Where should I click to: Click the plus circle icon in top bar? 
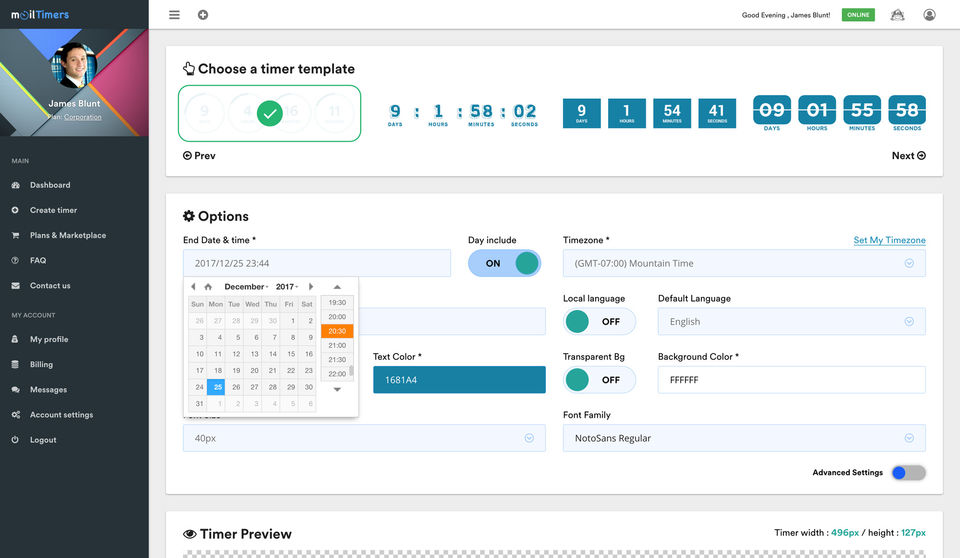[x=203, y=15]
